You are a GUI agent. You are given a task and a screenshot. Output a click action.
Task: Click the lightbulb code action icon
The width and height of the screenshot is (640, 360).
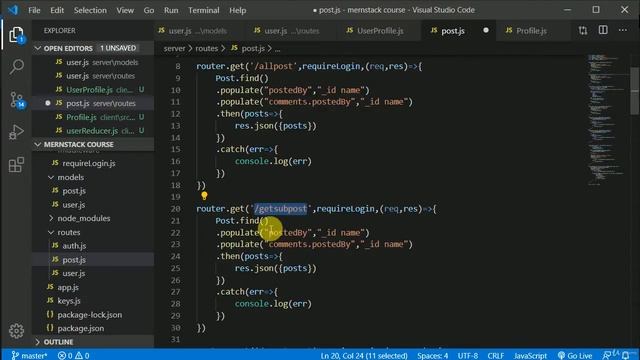(x=204, y=196)
